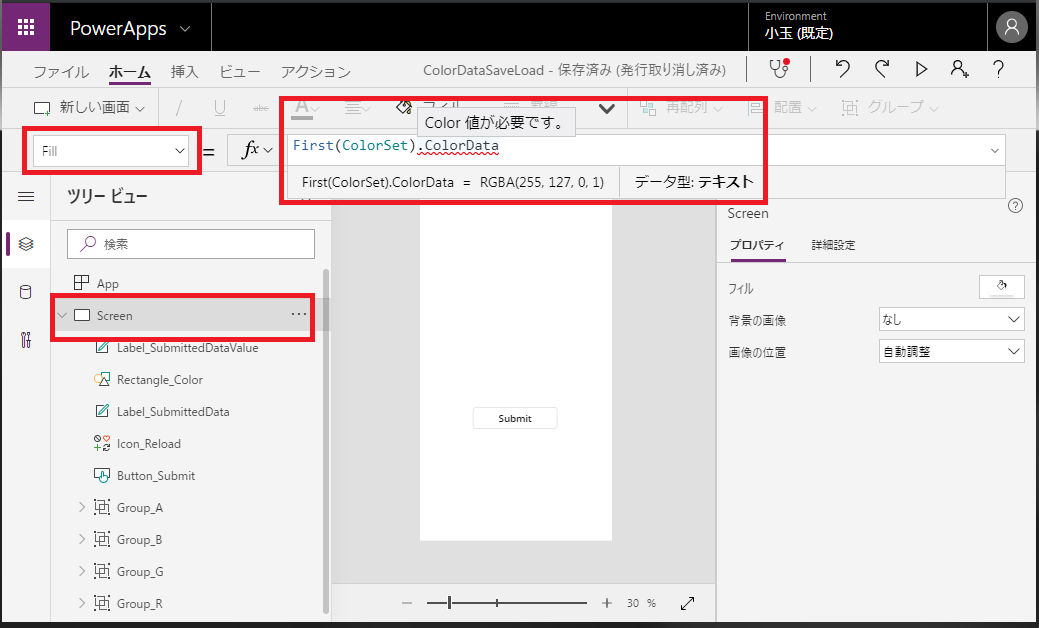
Task: Zoom in with plus icon
Action: (606, 603)
